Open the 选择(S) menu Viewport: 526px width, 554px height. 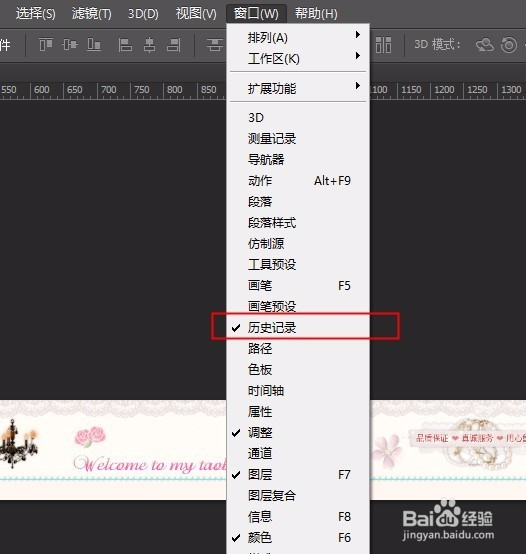tap(36, 14)
